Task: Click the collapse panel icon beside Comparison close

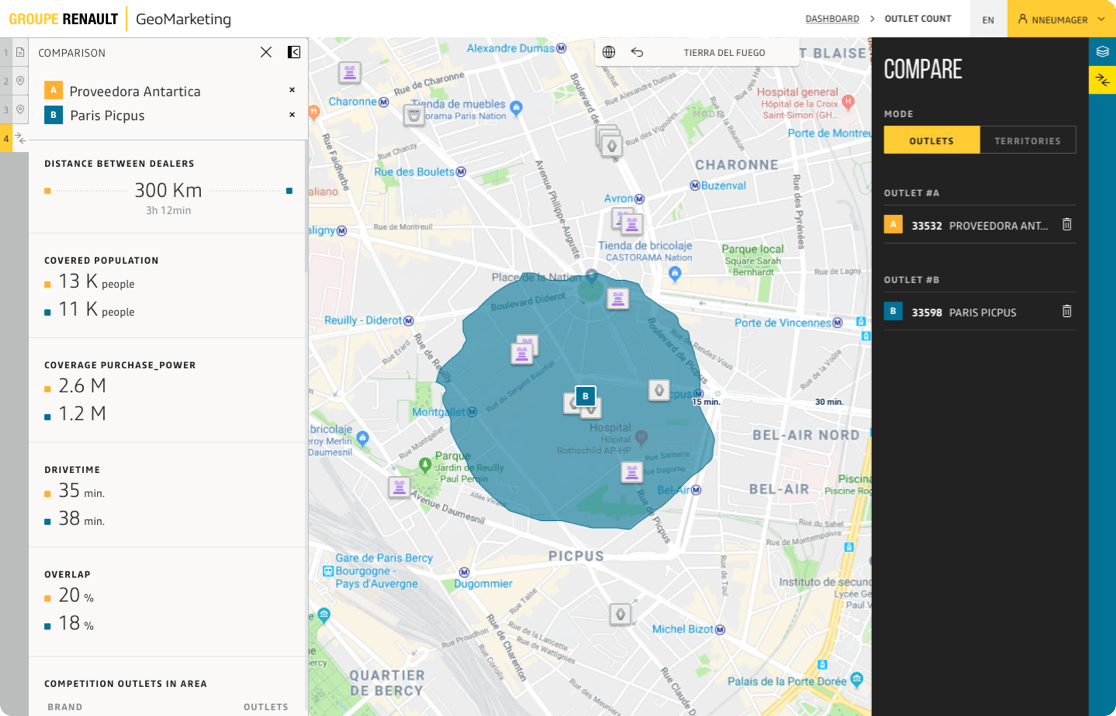Action: coord(292,52)
